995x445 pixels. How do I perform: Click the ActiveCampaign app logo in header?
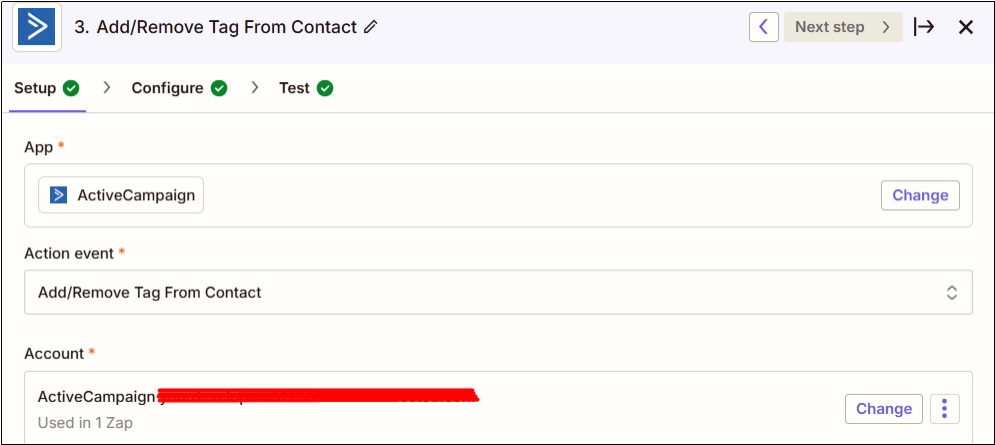[37, 27]
